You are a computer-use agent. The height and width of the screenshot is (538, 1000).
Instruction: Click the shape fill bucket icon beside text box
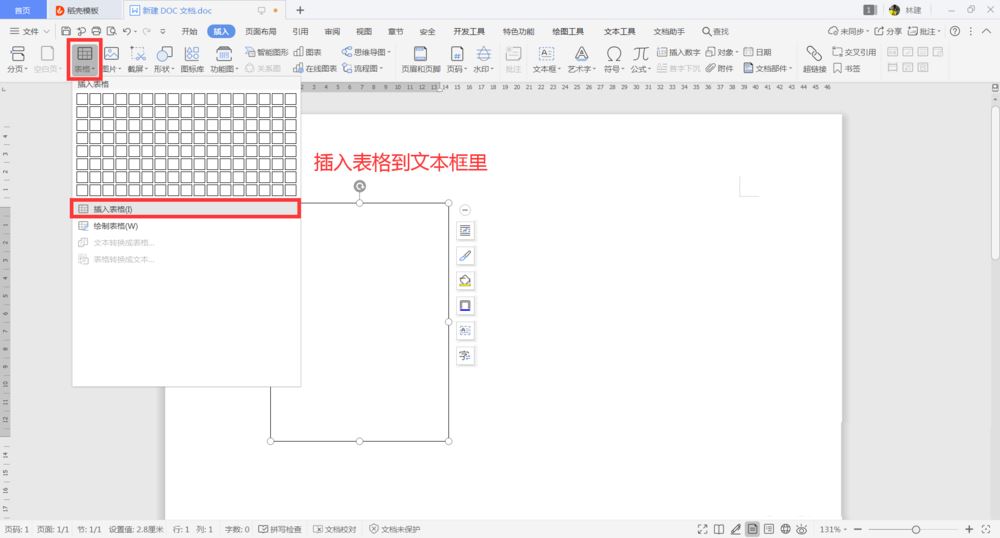pos(465,280)
